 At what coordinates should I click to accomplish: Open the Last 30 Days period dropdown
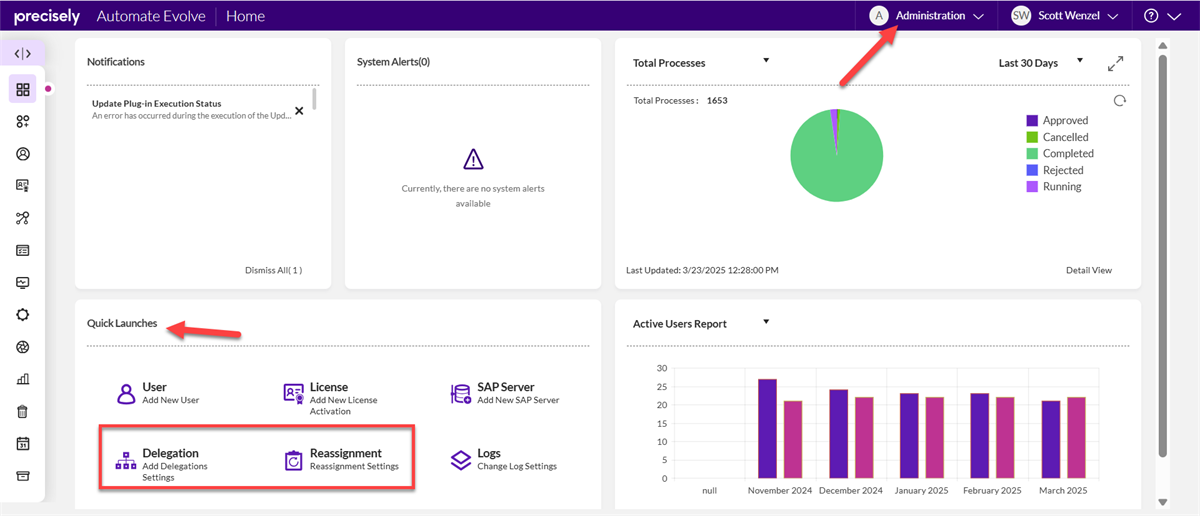(x=1079, y=61)
